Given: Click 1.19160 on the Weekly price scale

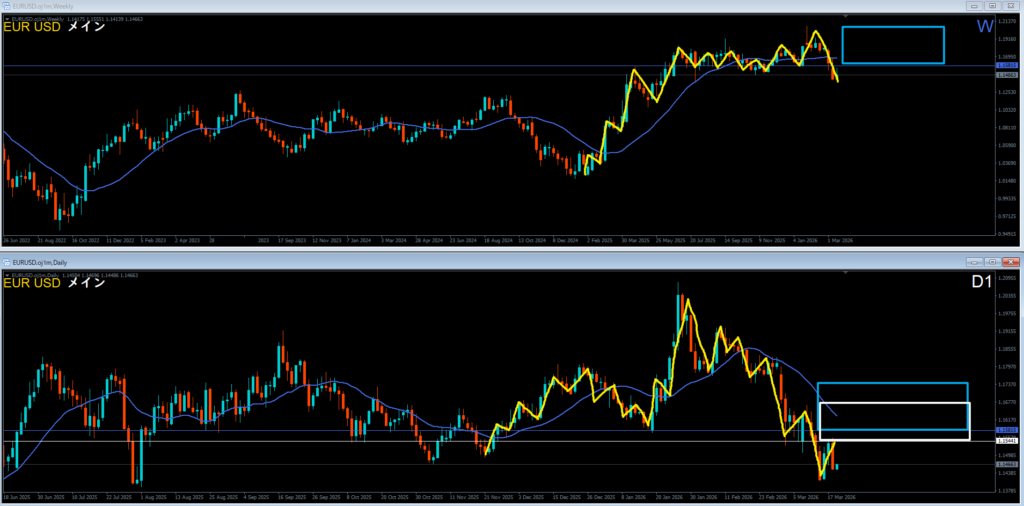Looking at the screenshot, I should click(1007, 39).
